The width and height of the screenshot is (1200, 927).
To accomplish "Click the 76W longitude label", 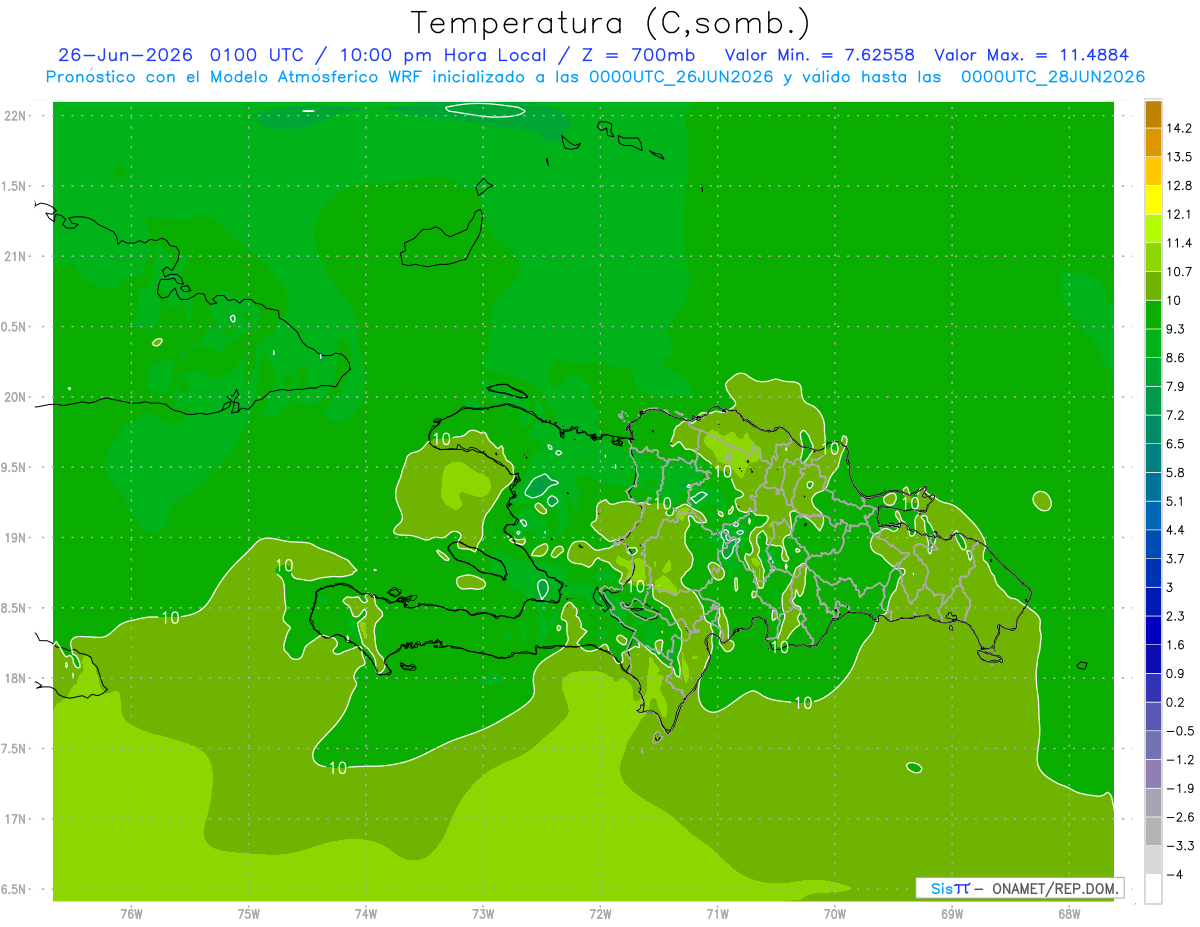I will click(x=131, y=913).
